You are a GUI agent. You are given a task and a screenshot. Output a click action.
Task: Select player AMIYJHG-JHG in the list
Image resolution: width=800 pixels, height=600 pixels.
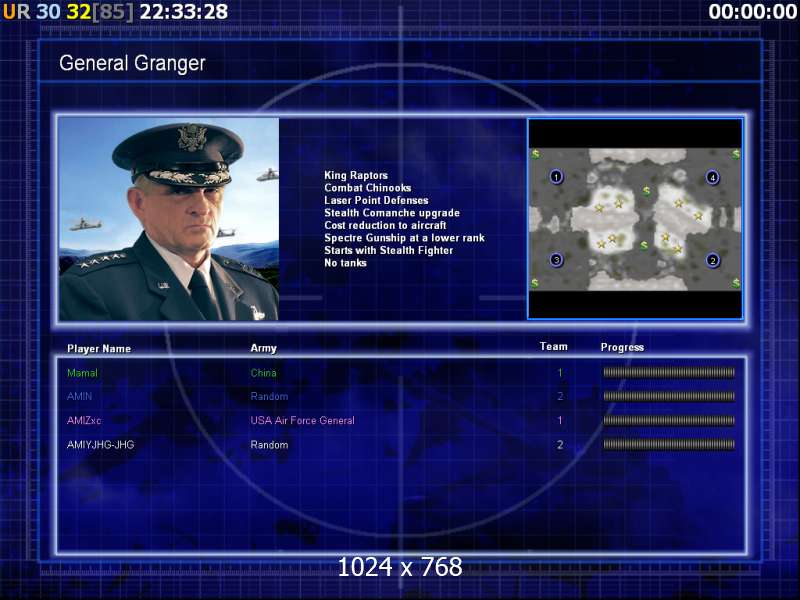pyautogui.click(x=101, y=445)
